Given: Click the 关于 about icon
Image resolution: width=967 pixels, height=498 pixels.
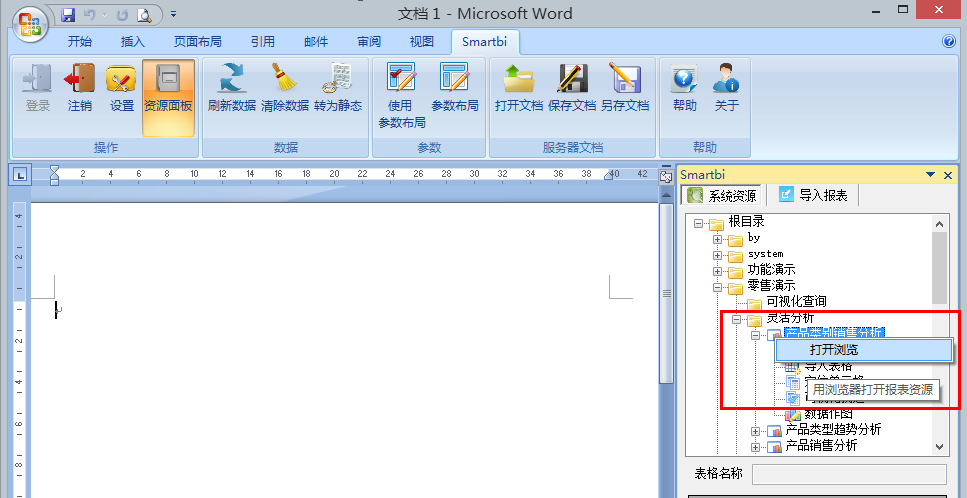Looking at the screenshot, I should (x=726, y=78).
